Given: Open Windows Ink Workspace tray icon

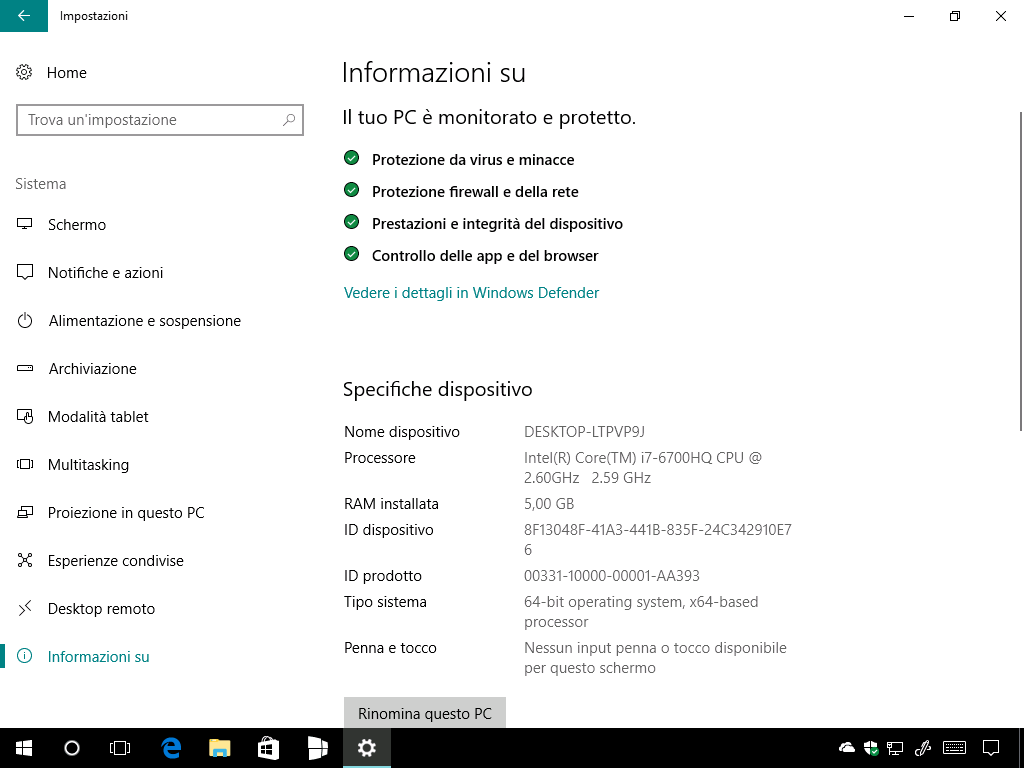Looking at the screenshot, I should pos(923,748).
